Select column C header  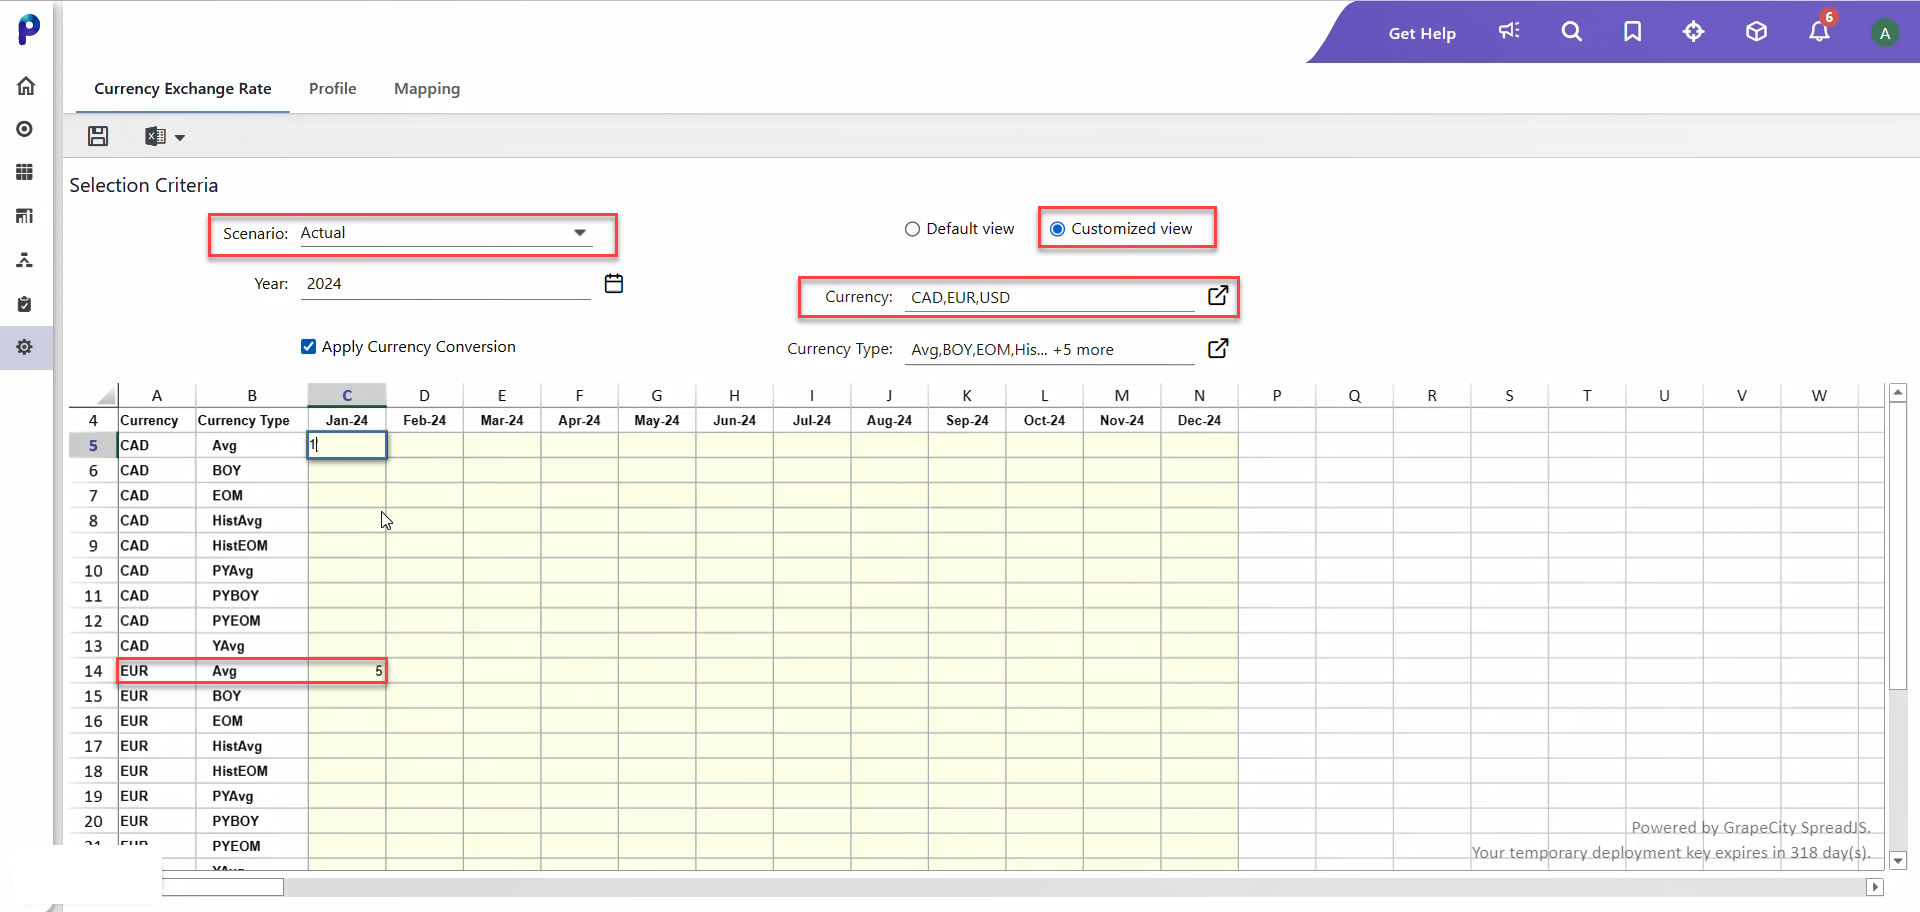pyautogui.click(x=347, y=395)
